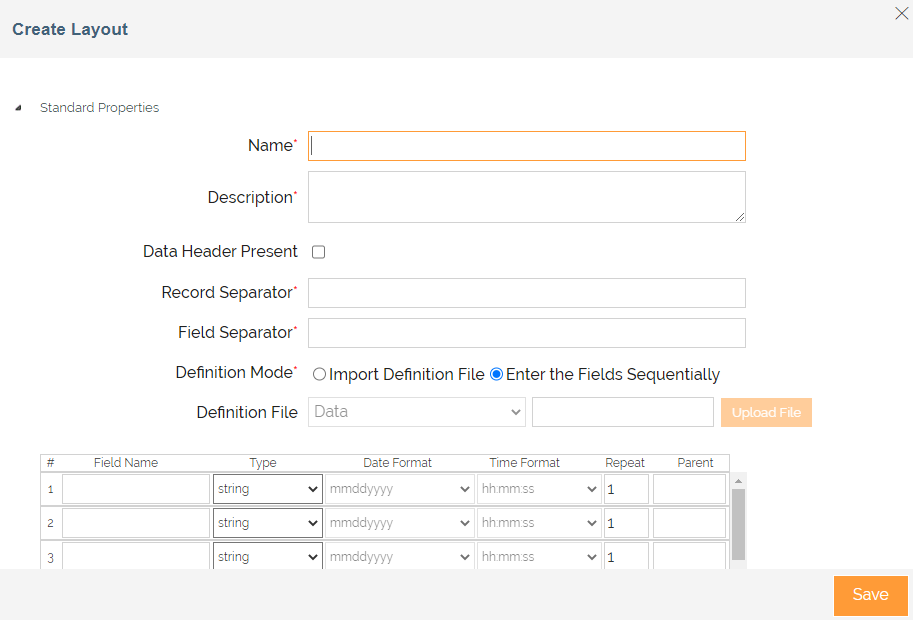Click the Record Separator field

point(526,293)
